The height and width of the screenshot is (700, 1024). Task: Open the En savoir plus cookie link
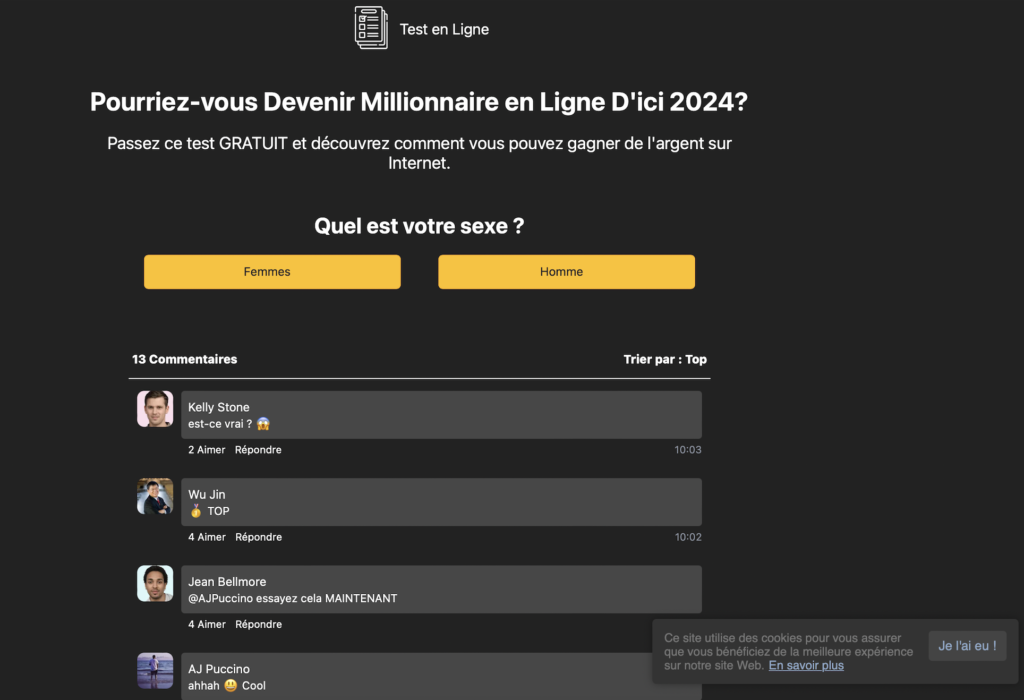click(x=806, y=665)
